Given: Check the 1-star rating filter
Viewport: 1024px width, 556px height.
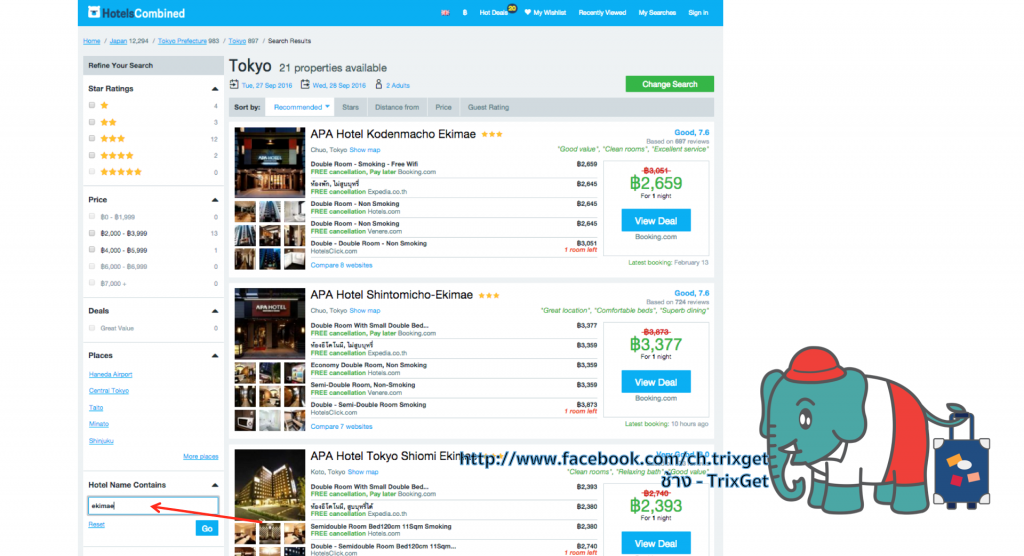Looking at the screenshot, I should (92, 105).
